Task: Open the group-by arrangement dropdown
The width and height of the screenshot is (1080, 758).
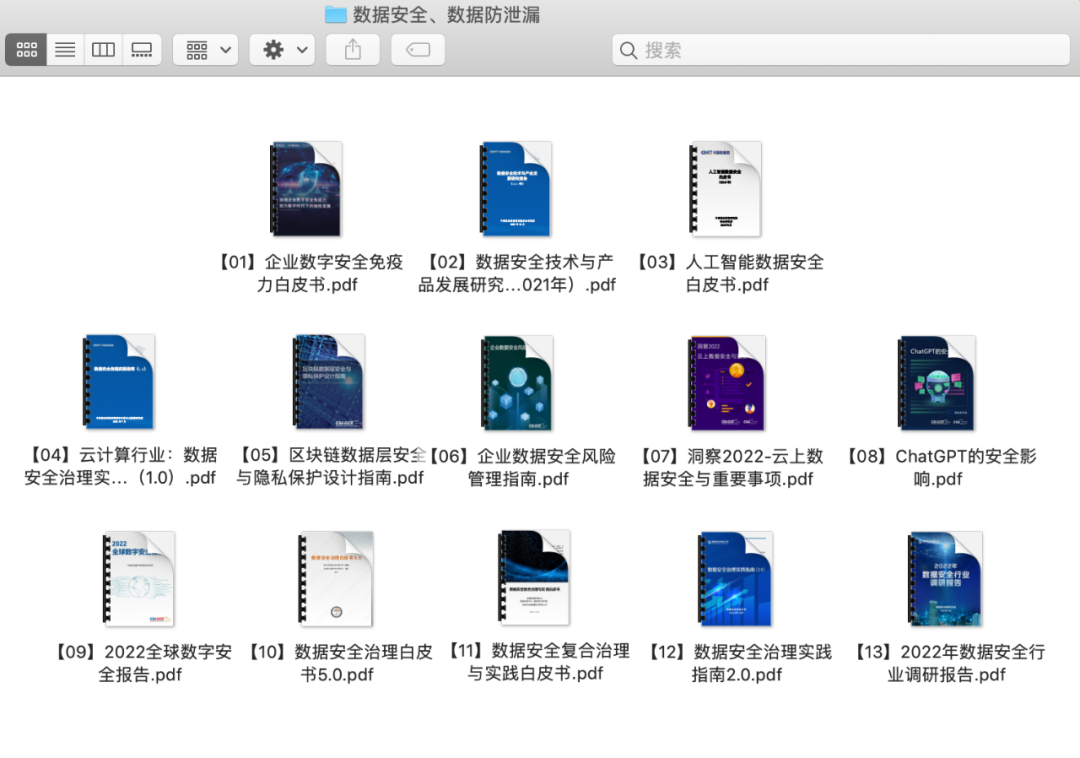Action: [206, 50]
